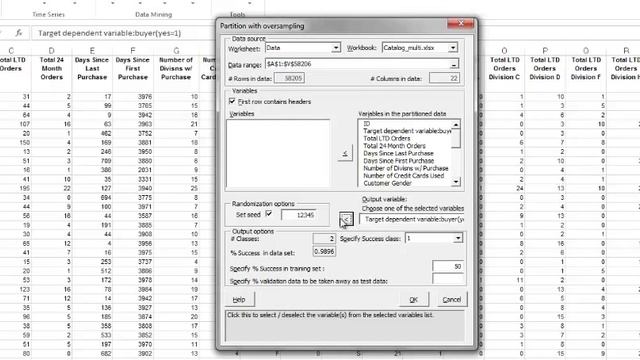Open the Data Mining ribbon group
This screenshot has width=640, height=360.
coord(153,14)
